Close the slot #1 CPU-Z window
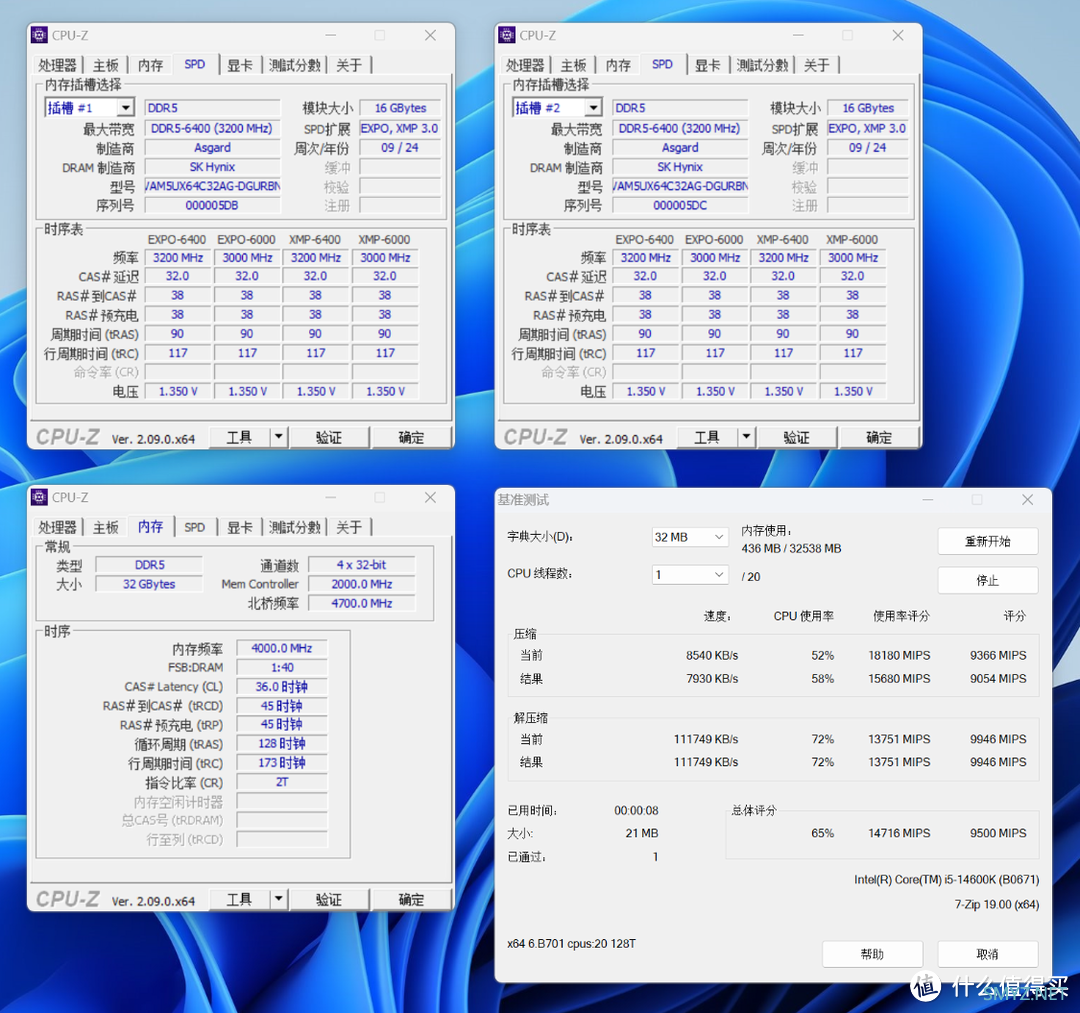 pyautogui.click(x=430, y=35)
